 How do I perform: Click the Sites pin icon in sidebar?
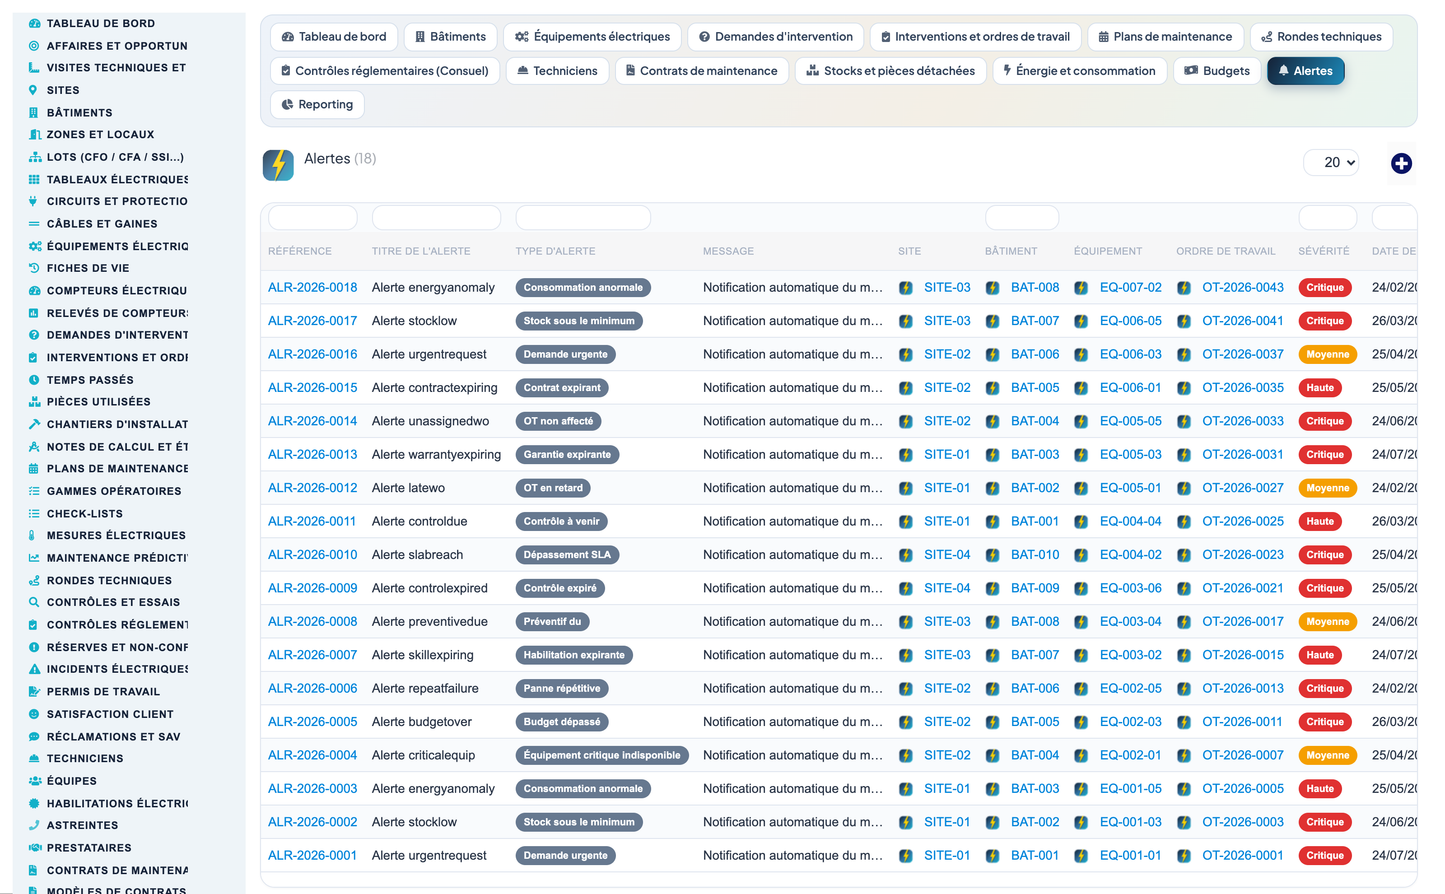click(x=33, y=90)
